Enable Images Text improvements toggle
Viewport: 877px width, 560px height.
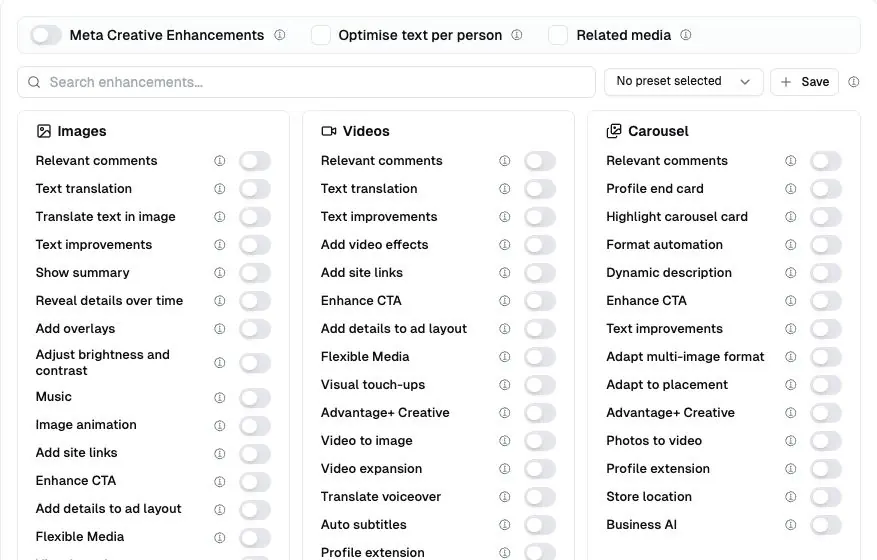tap(255, 245)
